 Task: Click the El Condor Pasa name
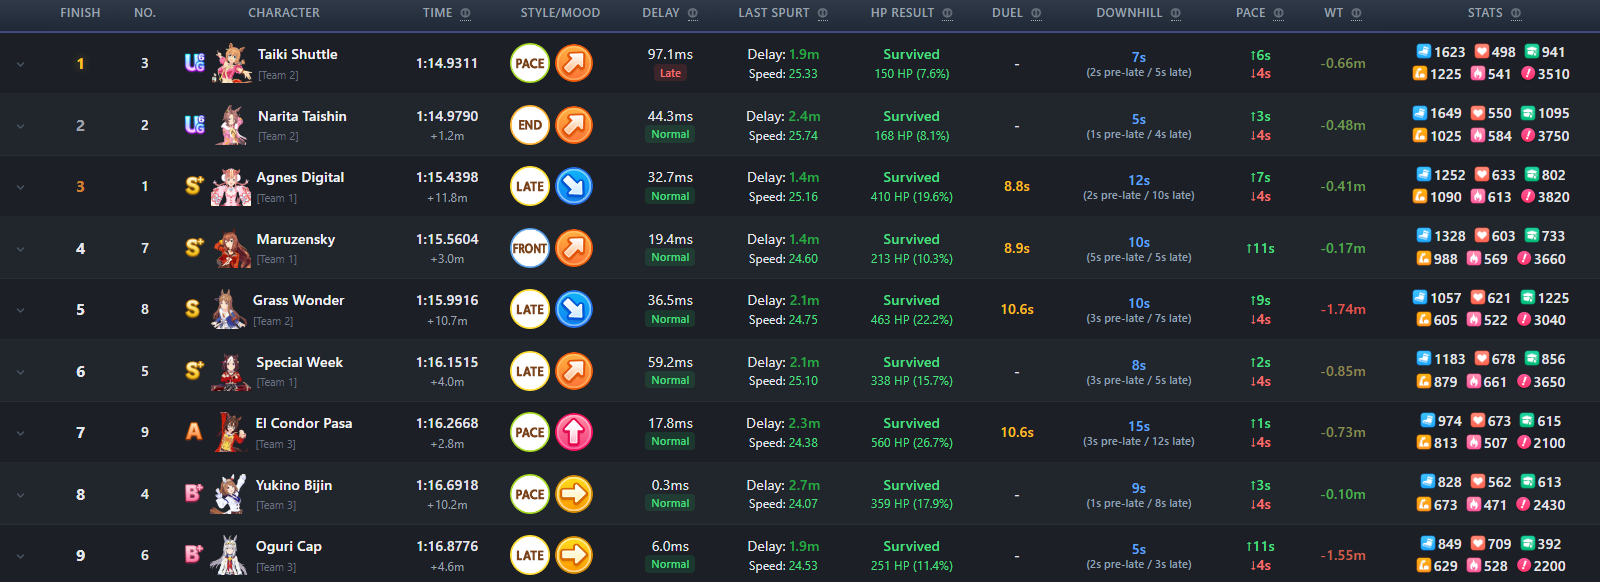tap(304, 423)
